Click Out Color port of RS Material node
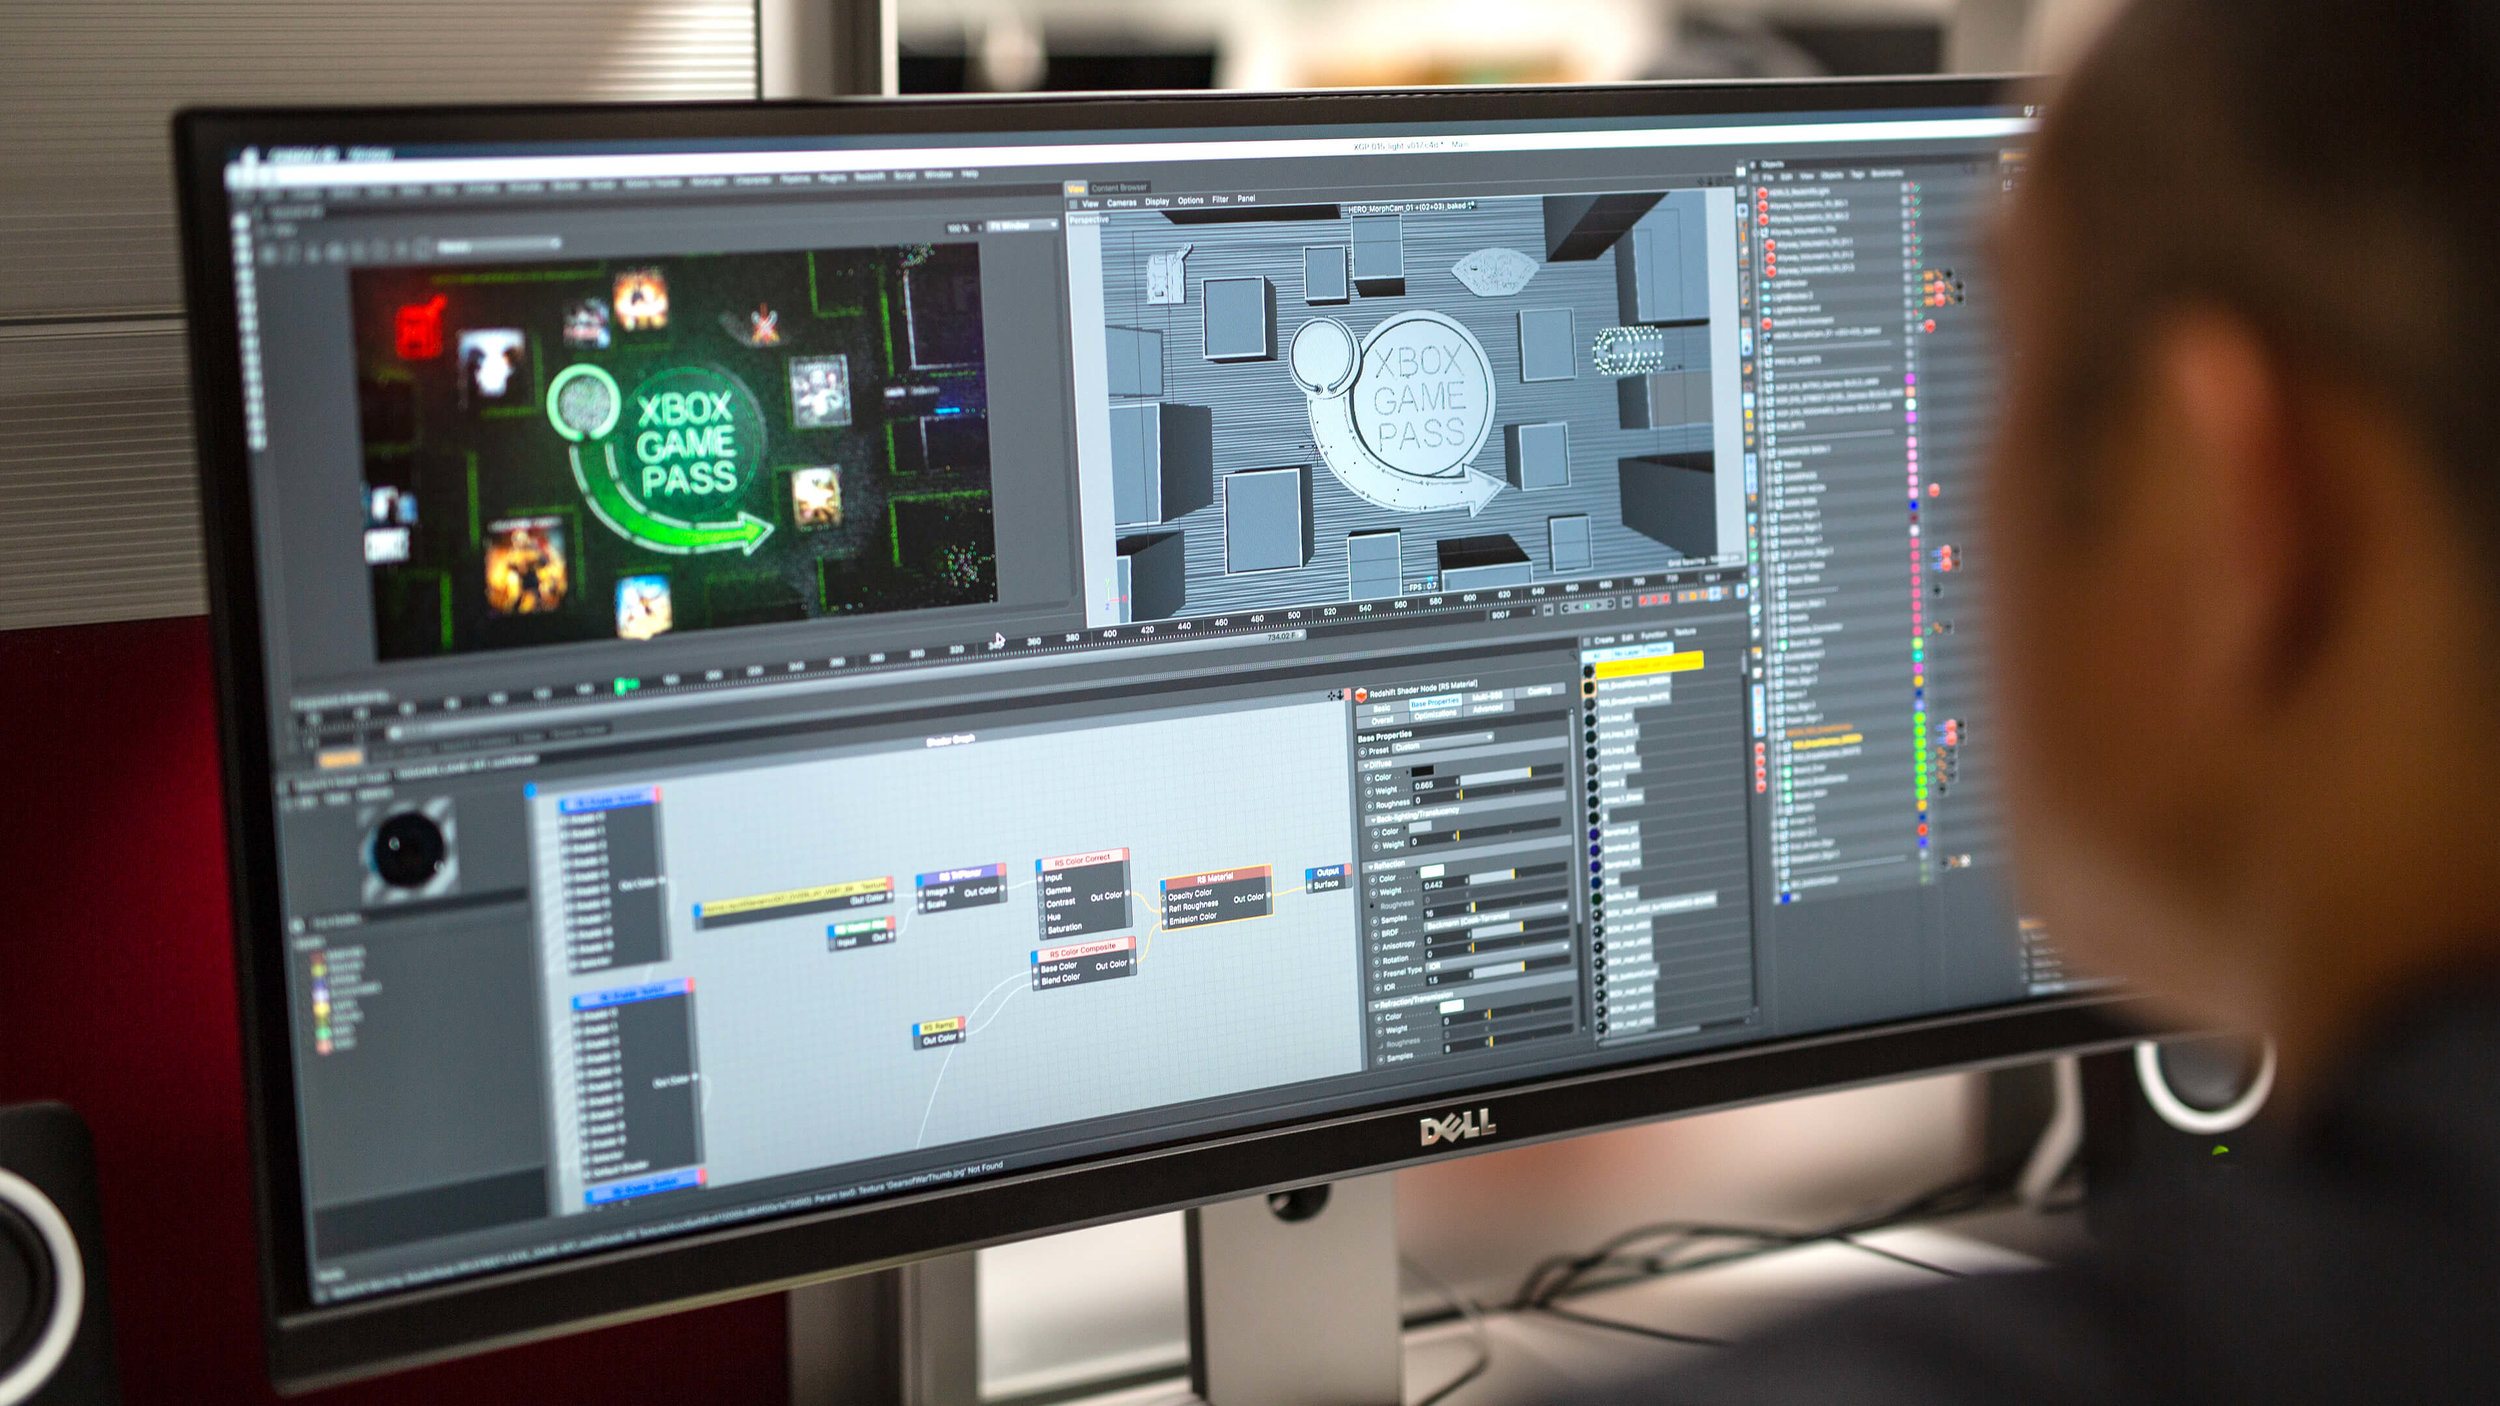The image size is (2500, 1406). (1270, 897)
